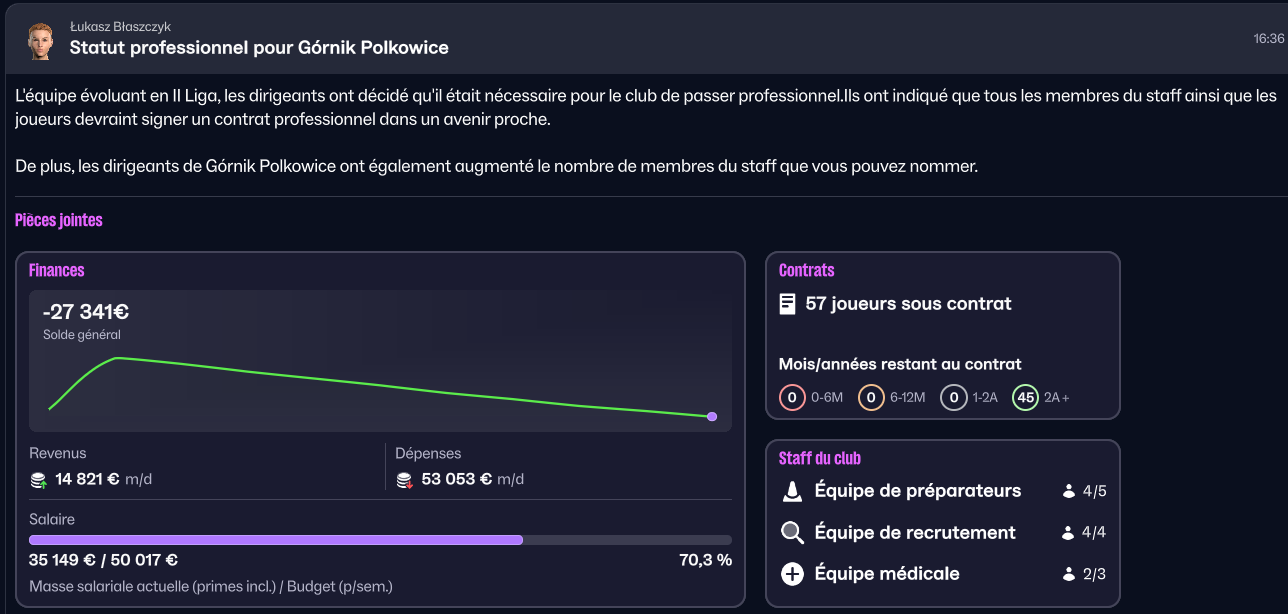Viewport: 1288px width, 614px height.
Task: Open Équipe de recrutement row
Action: coord(915,533)
